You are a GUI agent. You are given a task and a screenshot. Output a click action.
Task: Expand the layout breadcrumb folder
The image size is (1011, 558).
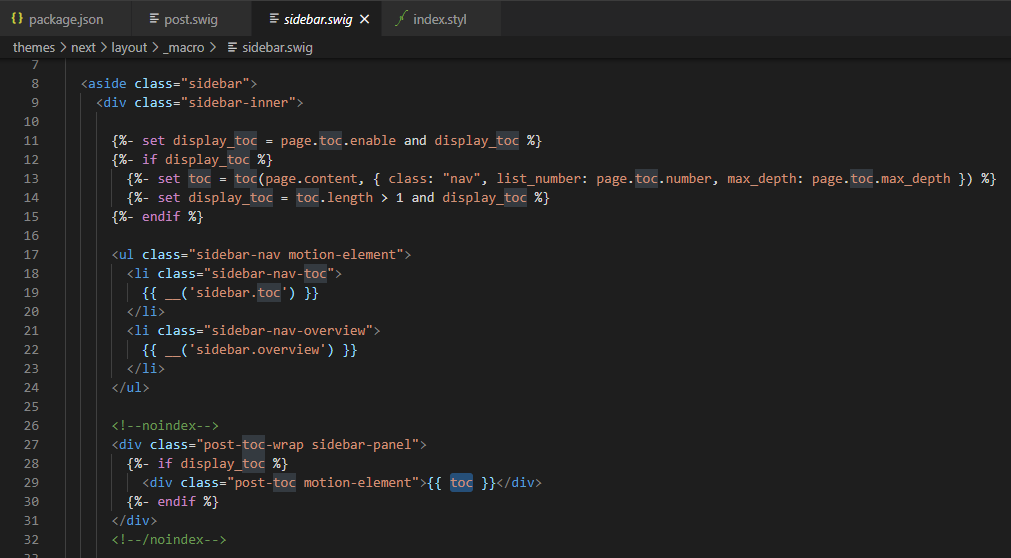(129, 47)
